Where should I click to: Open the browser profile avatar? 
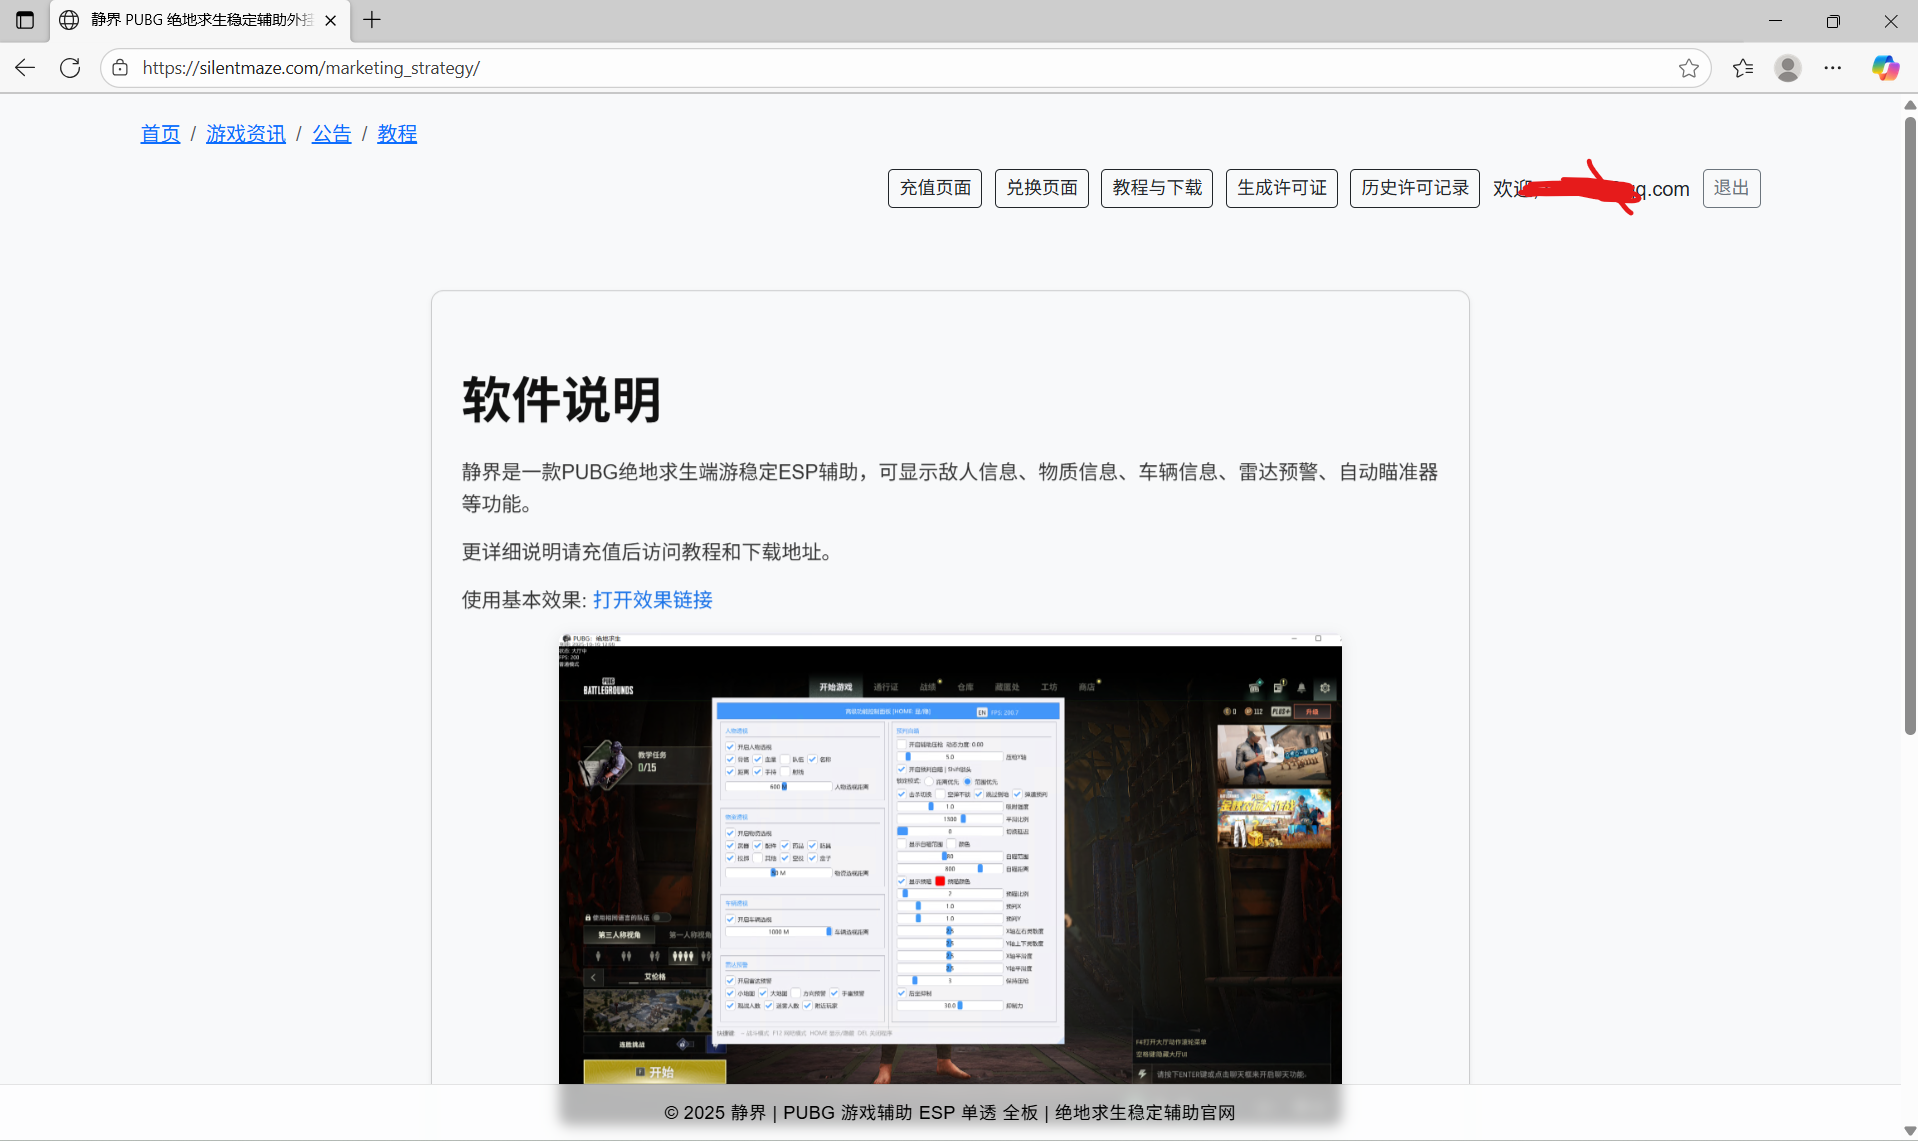[1787, 68]
